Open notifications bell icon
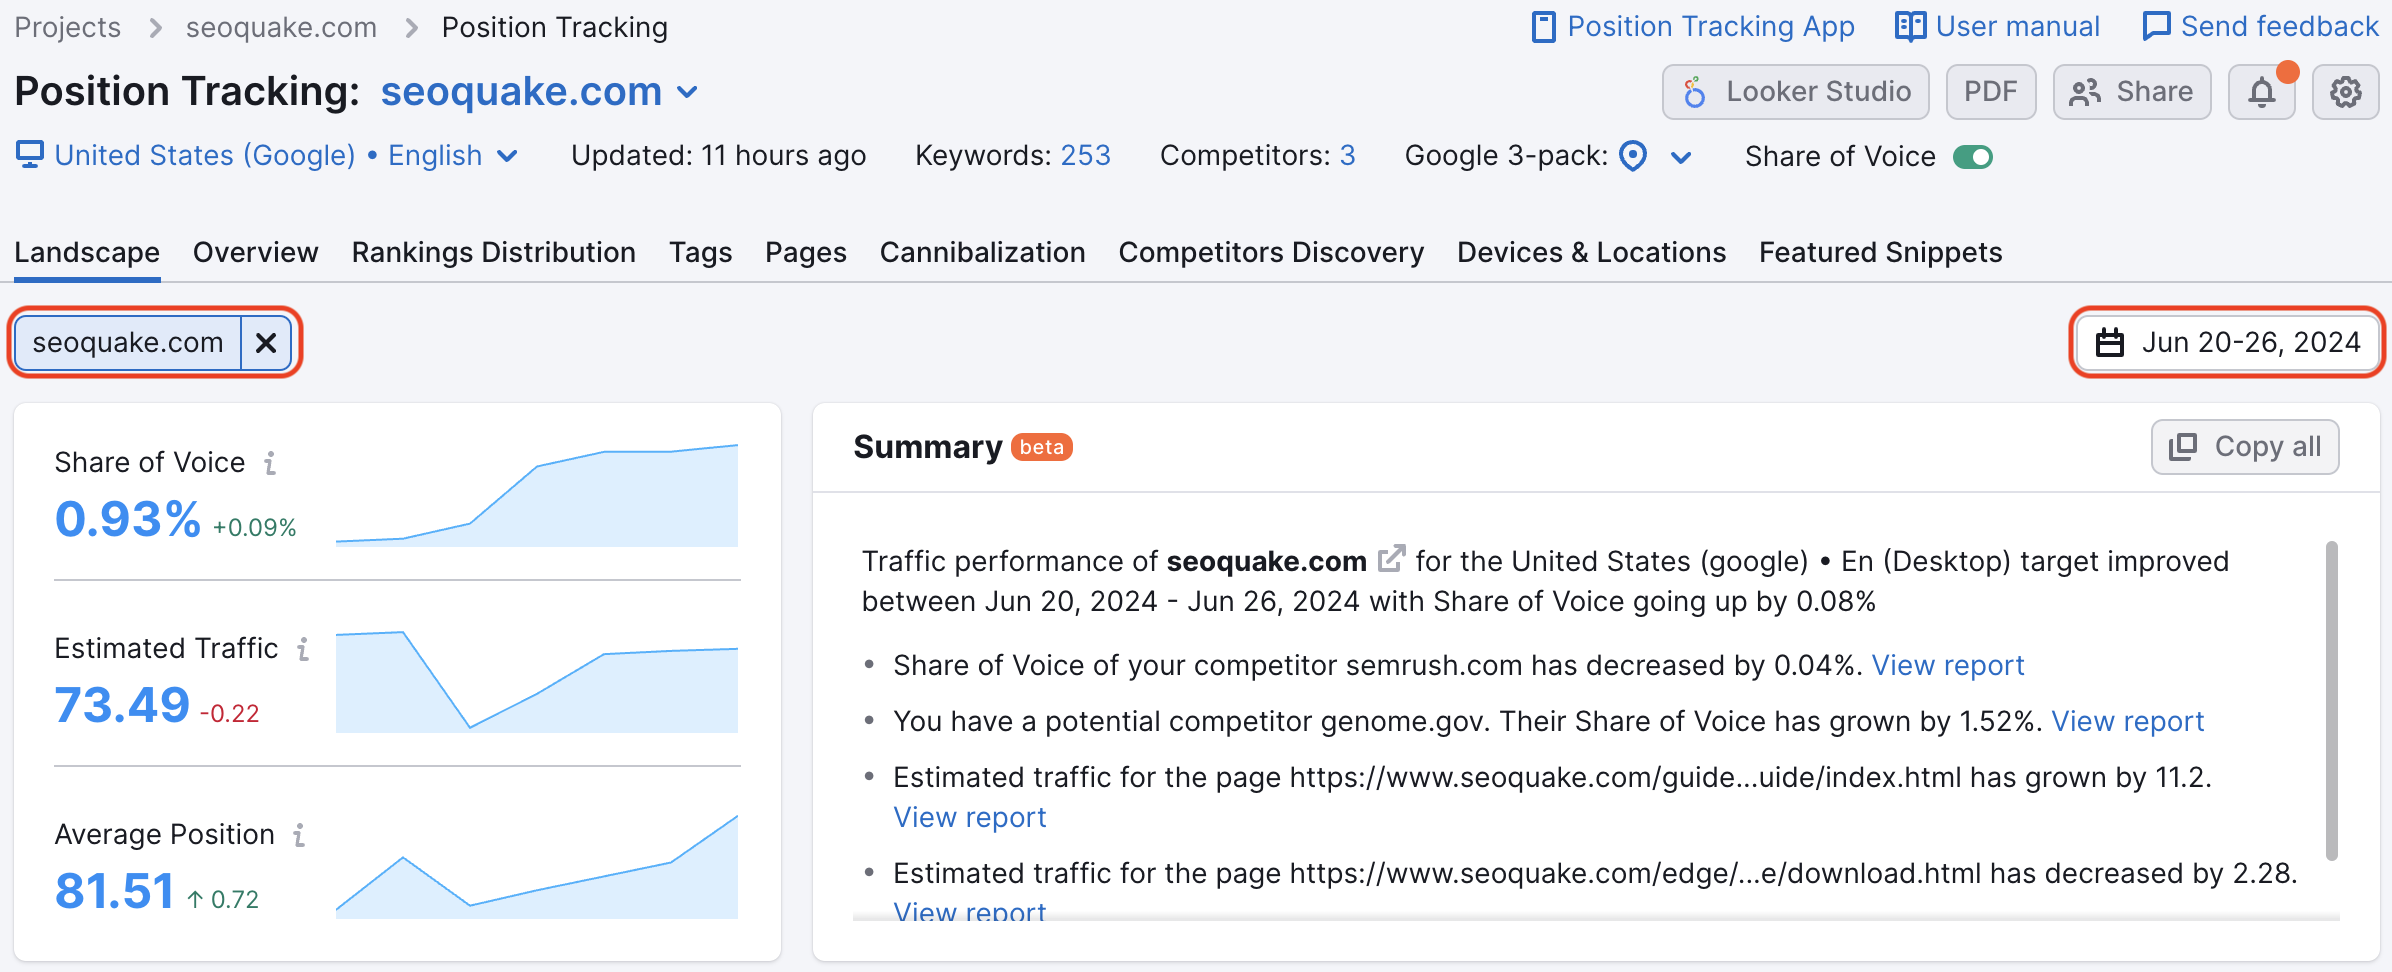The height and width of the screenshot is (972, 2392). (2262, 92)
